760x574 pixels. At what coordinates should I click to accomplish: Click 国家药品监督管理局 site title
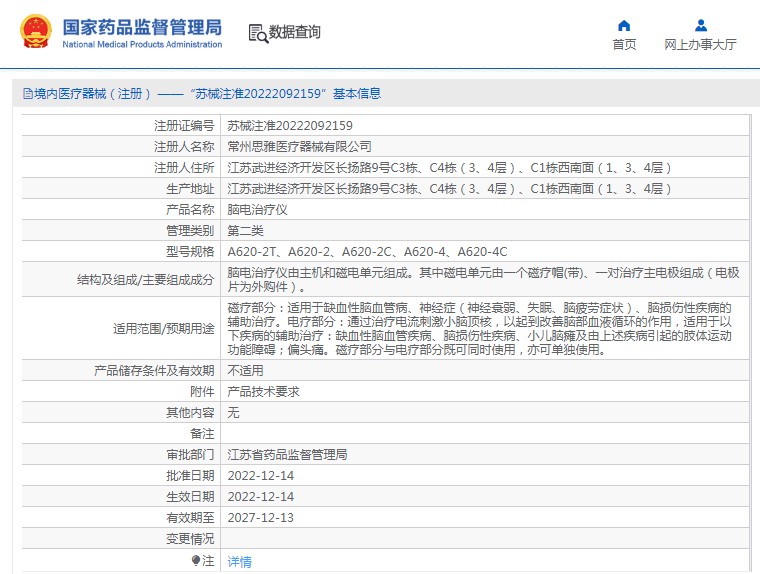tap(142, 27)
